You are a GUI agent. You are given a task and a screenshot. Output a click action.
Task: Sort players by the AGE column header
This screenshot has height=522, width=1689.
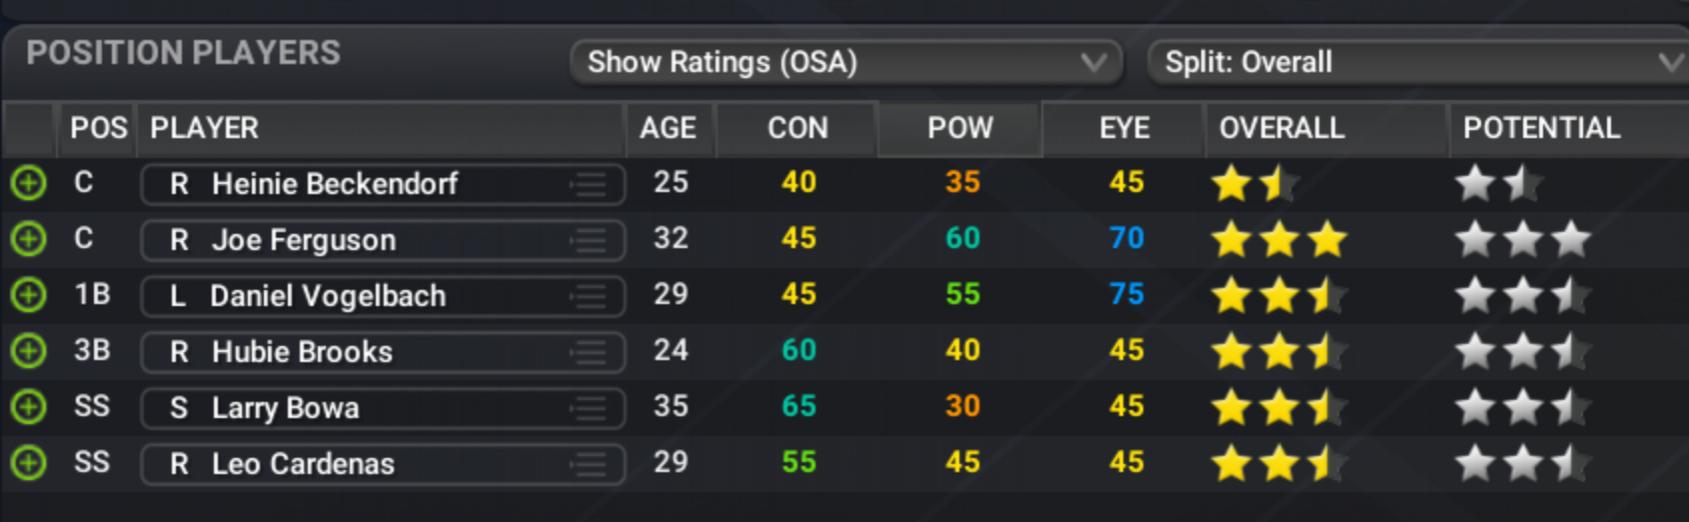pyautogui.click(x=668, y=129)
